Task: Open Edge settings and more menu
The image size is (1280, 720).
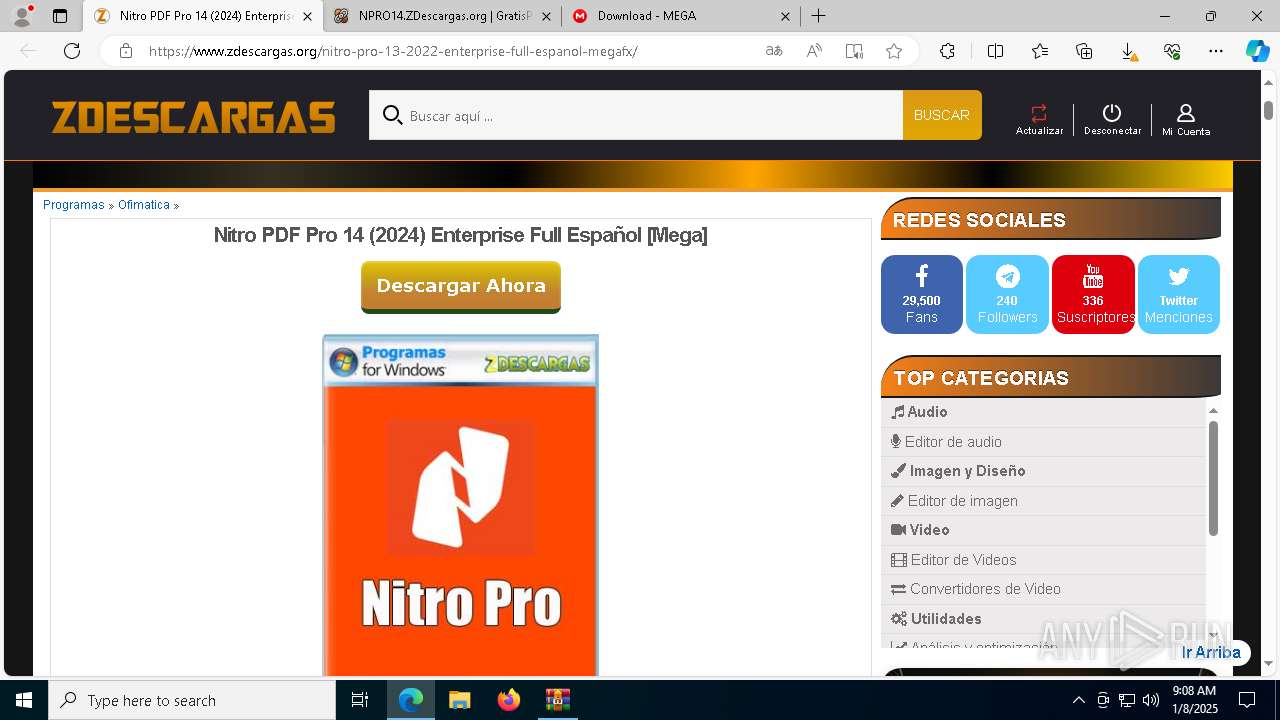Action: tap(1216, 51)
